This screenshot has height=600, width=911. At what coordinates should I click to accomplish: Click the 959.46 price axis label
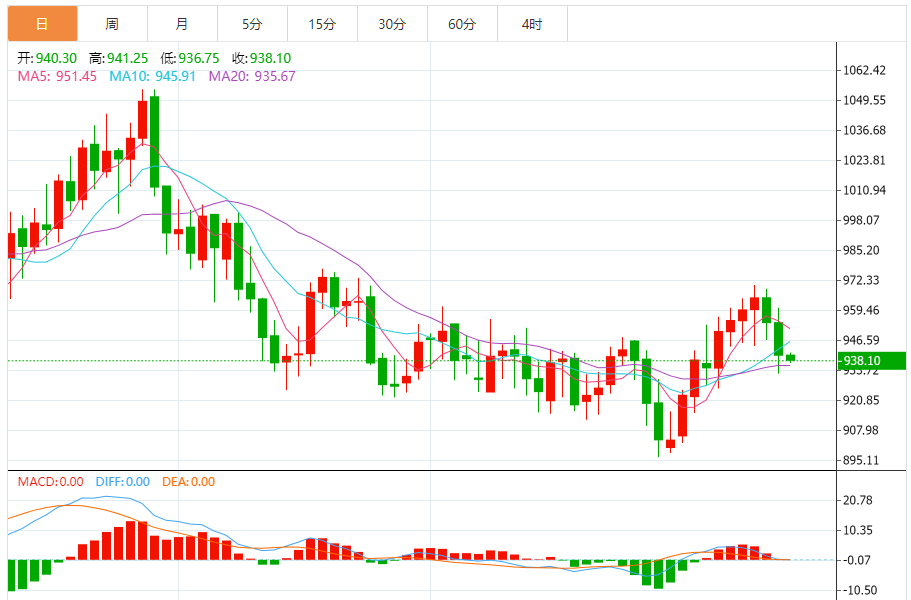[x=861, y=310]
